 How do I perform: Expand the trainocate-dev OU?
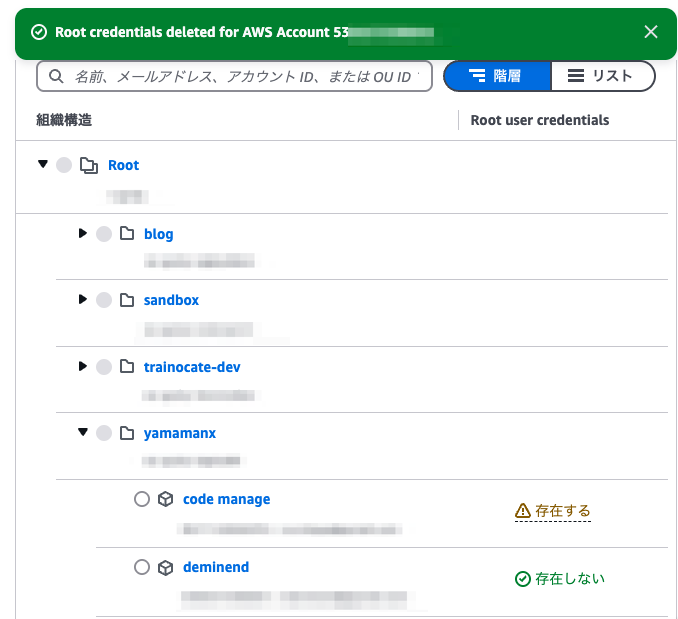click(83, 366)
